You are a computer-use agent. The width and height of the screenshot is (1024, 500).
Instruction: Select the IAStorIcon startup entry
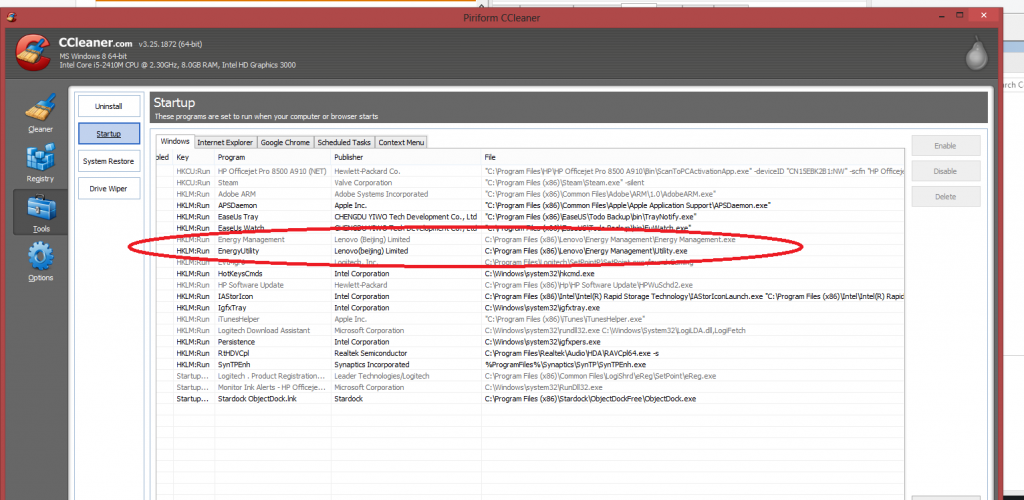(530, 296)
